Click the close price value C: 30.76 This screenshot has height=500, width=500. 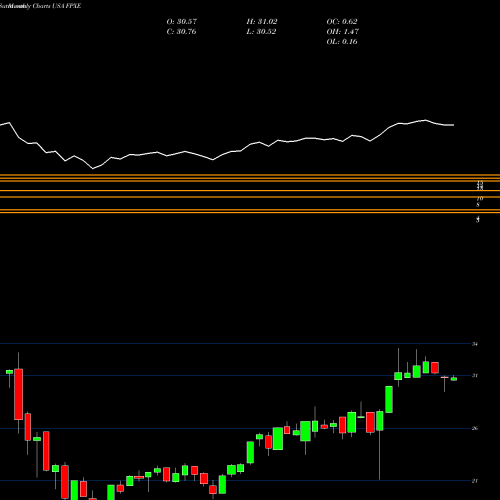pos(181,32)
